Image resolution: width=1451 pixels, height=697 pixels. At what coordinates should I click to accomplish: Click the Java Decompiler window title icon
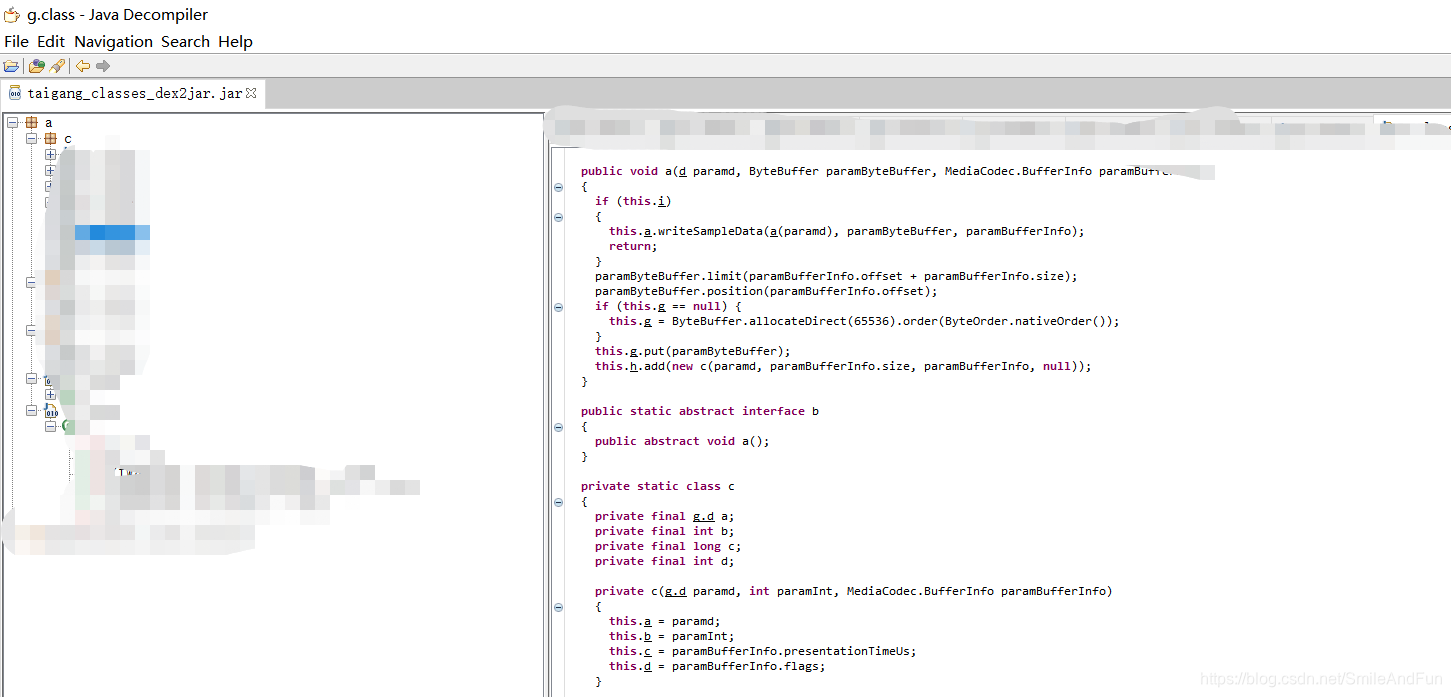coord(12,15)
